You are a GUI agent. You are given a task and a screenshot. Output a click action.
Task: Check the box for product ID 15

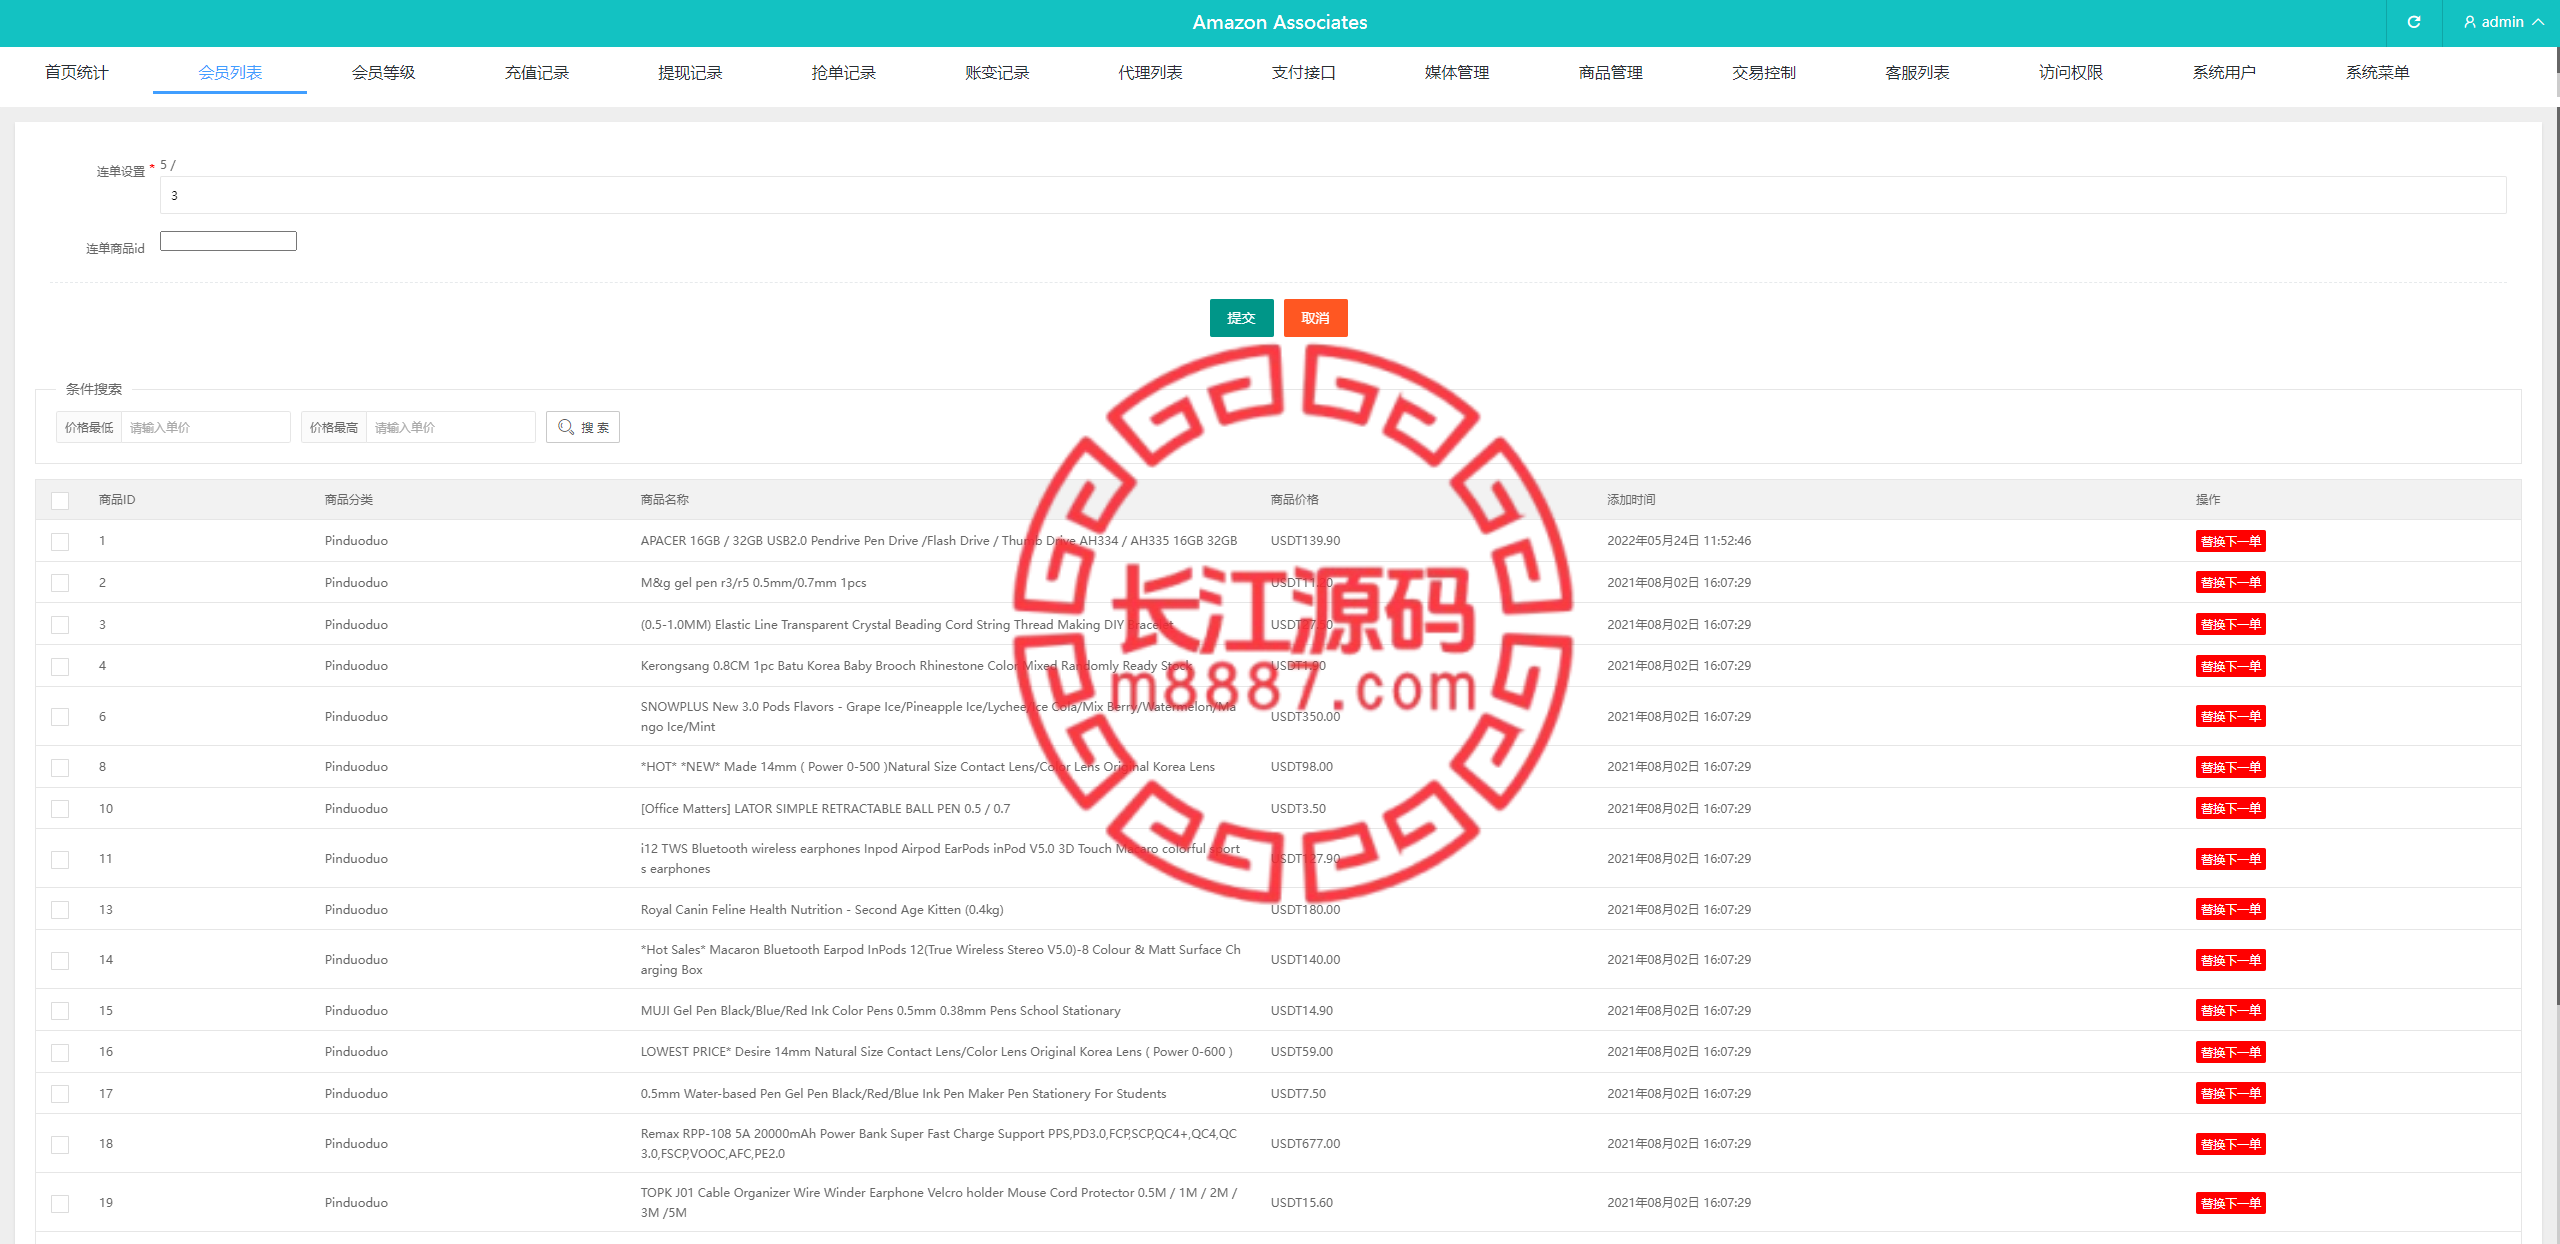pyautogui.click(x=60, y=1011)
